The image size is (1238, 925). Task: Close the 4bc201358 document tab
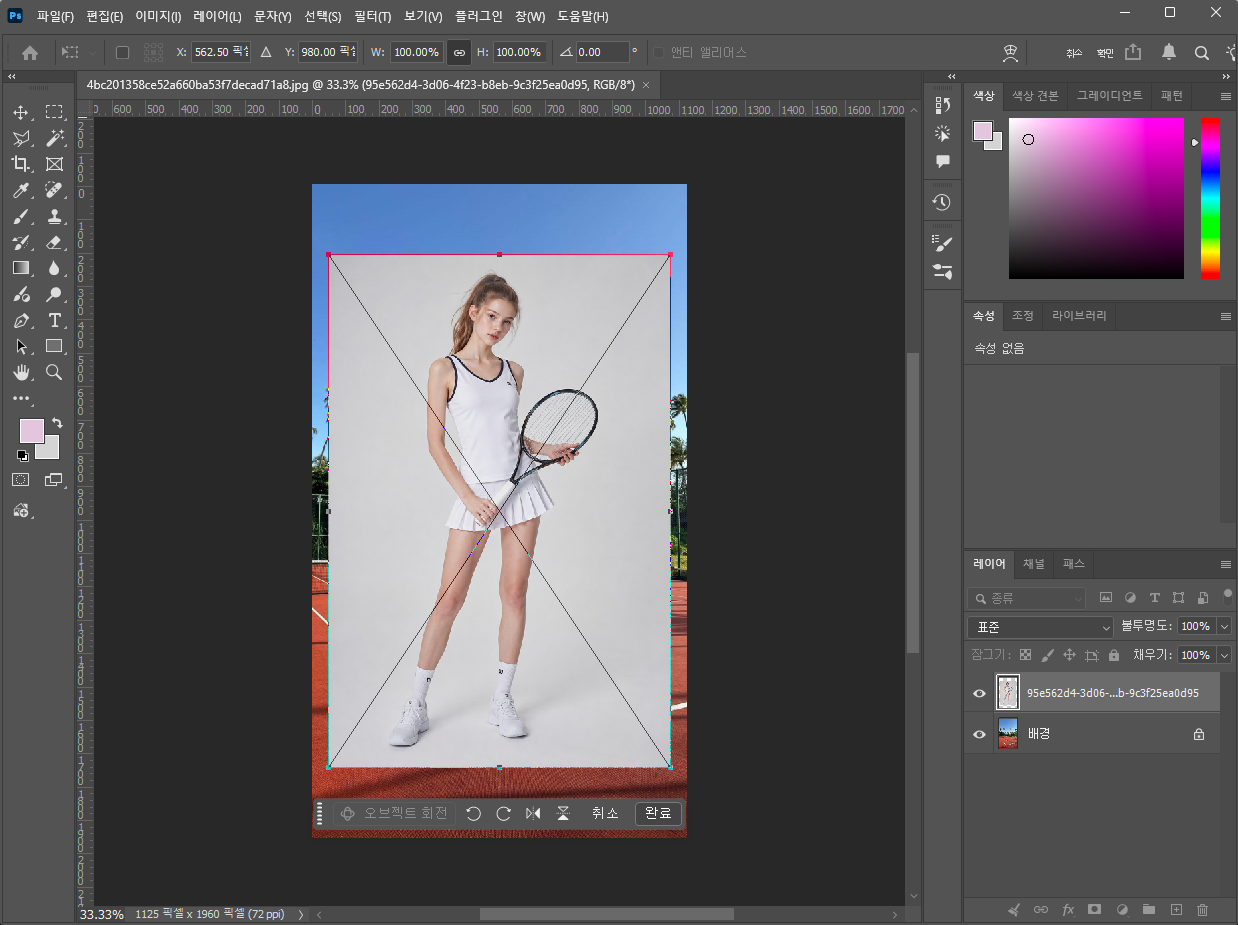coord(646,85)
